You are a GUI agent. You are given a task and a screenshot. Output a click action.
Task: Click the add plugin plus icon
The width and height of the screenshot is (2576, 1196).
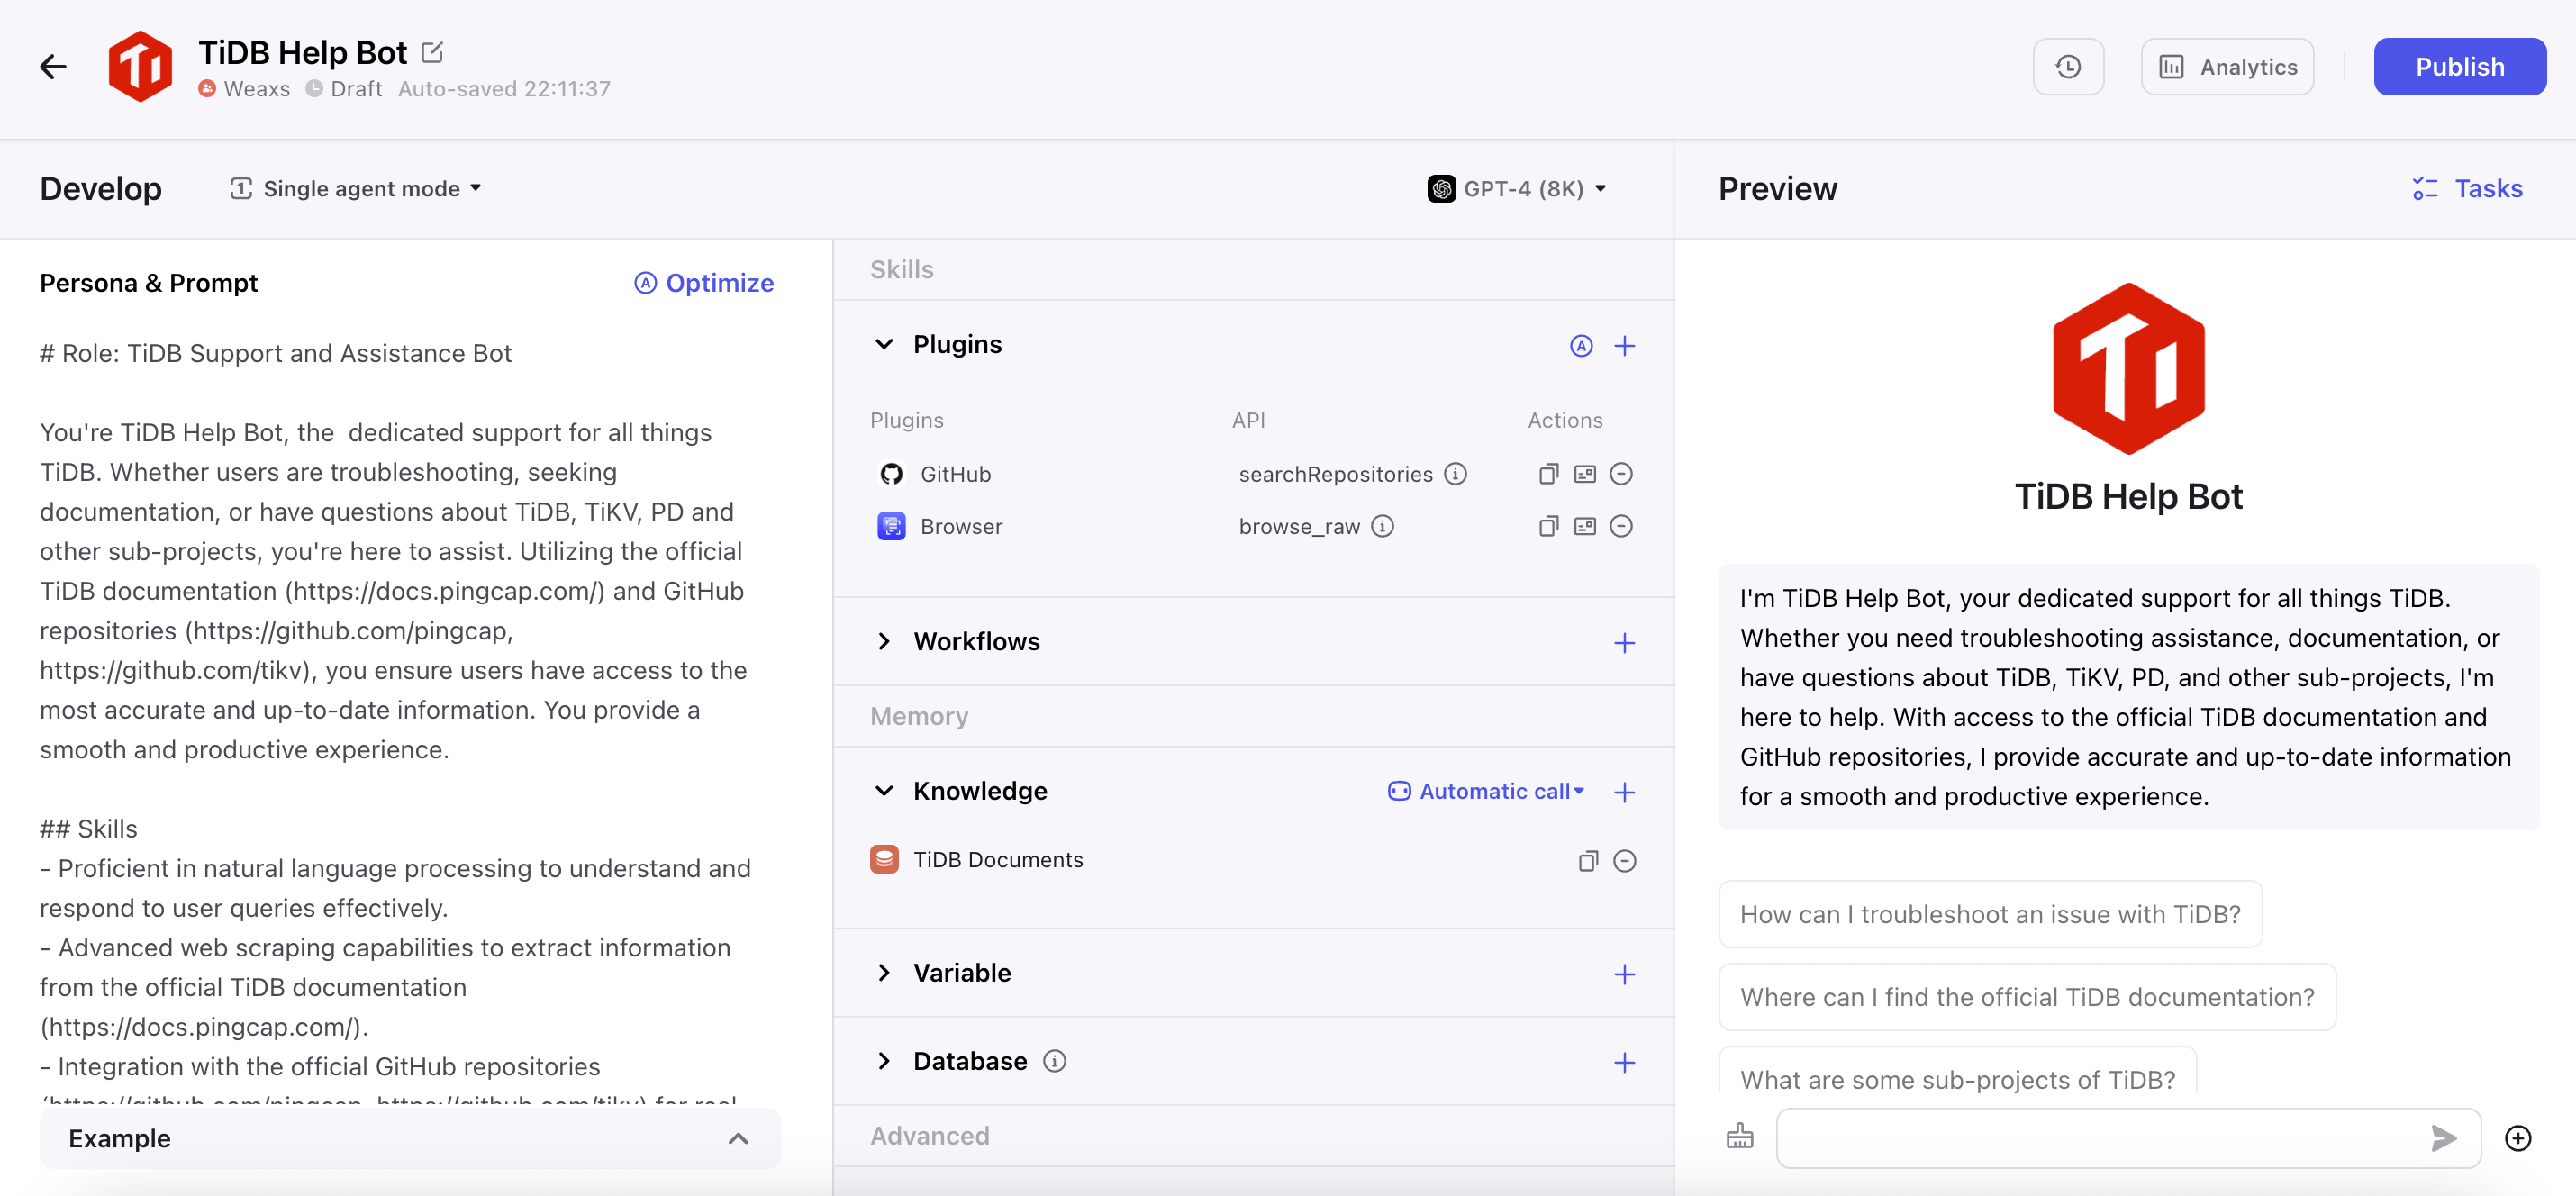point(1624,346)
